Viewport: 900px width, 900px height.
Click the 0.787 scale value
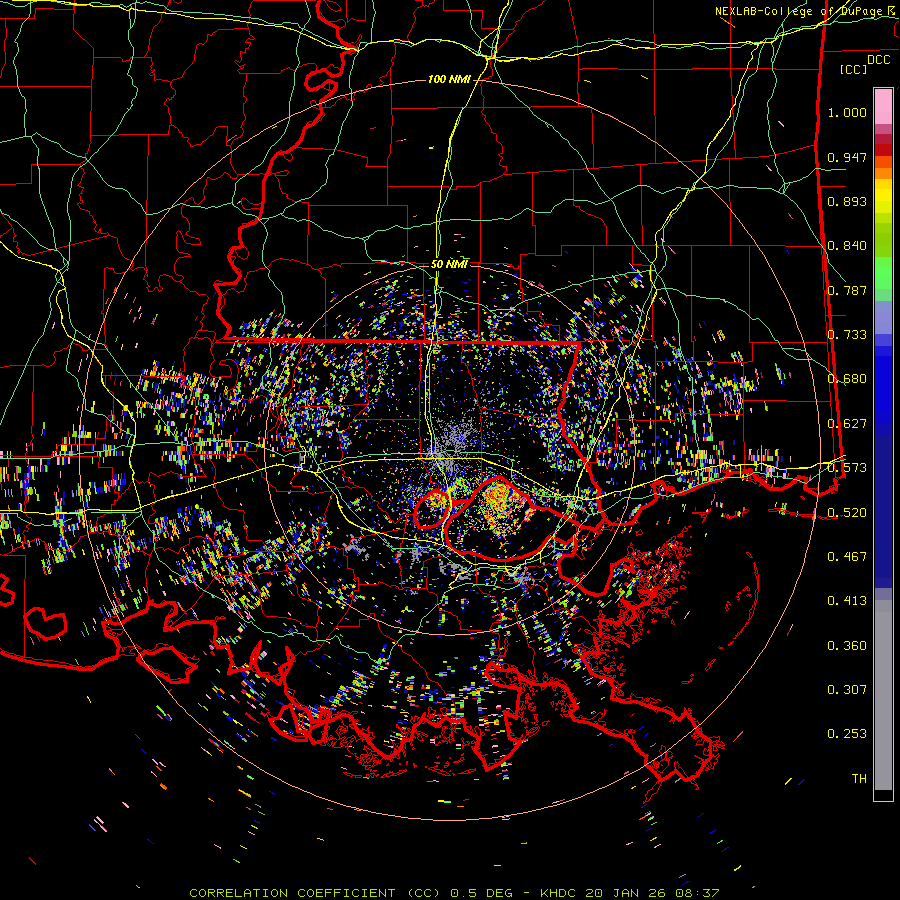[847, 290]
